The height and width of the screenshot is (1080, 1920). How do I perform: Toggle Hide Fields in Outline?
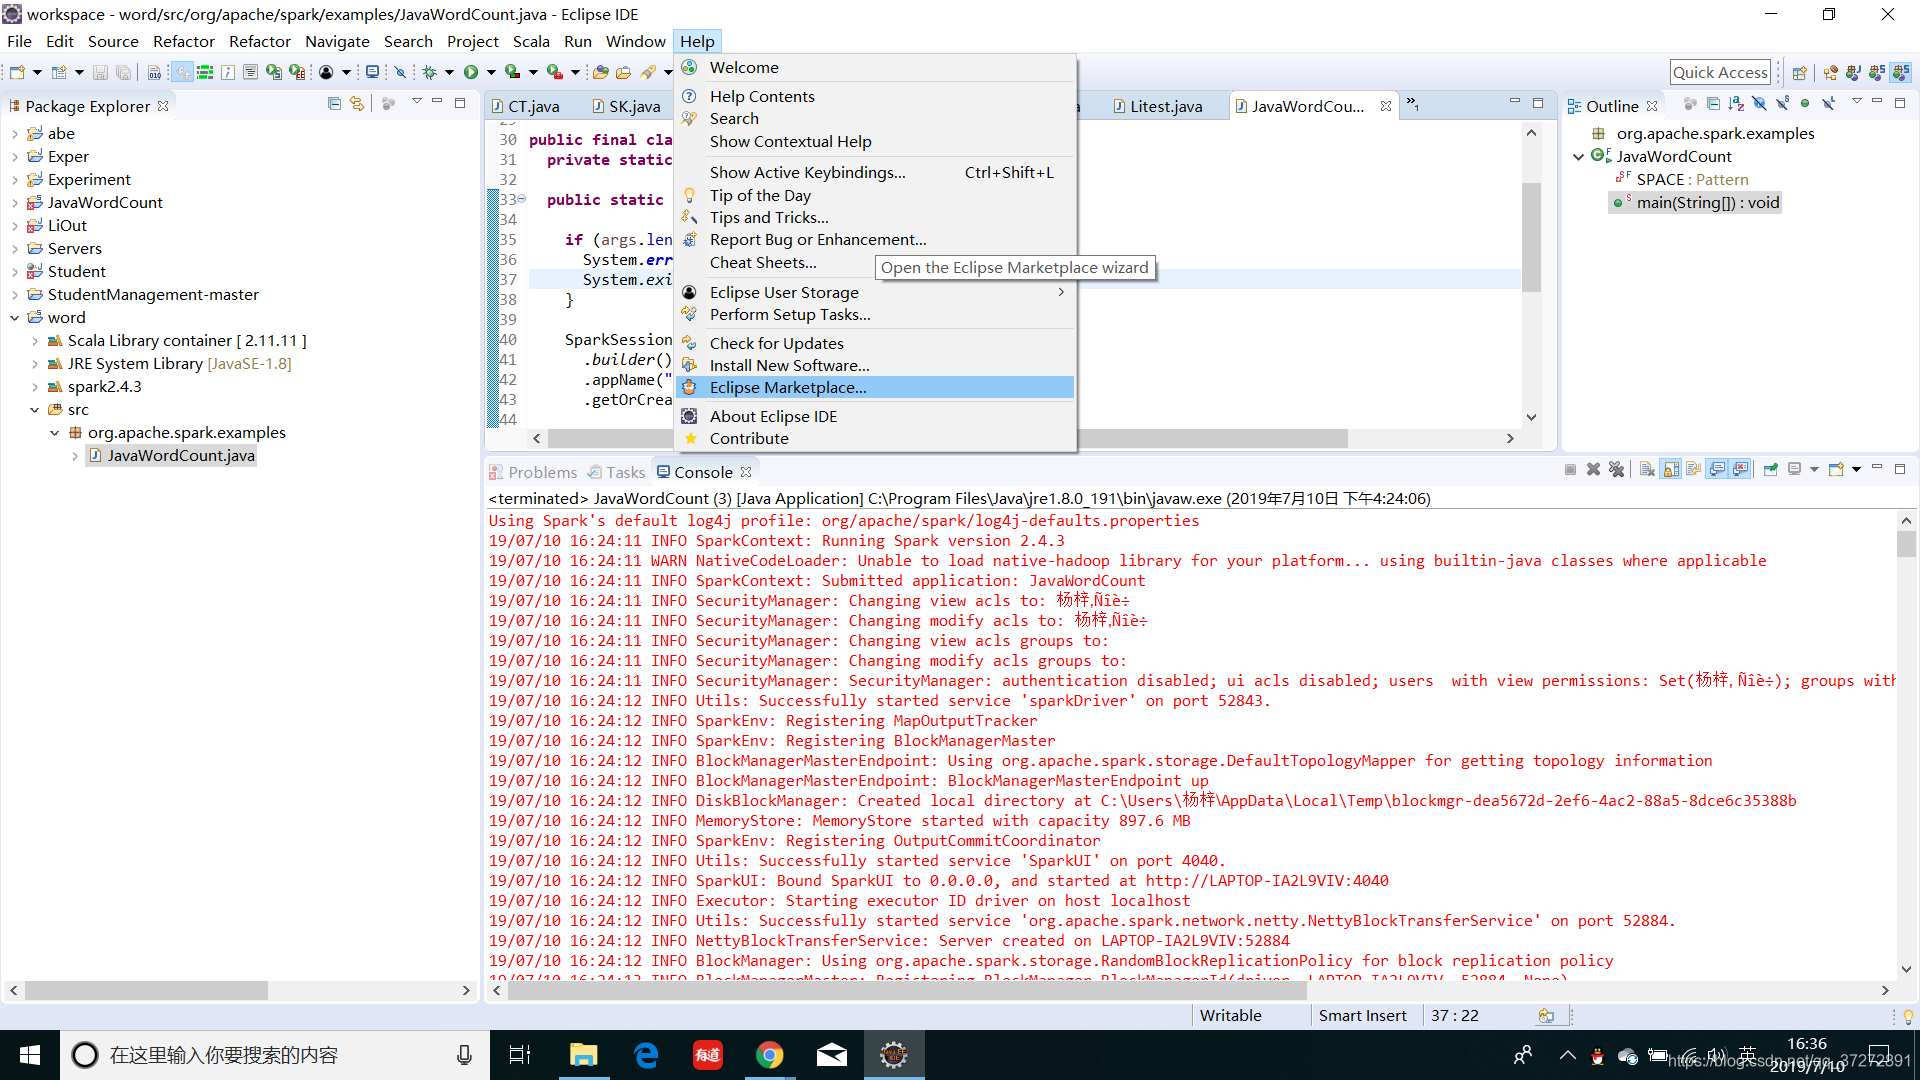(x=1759, y=104)
